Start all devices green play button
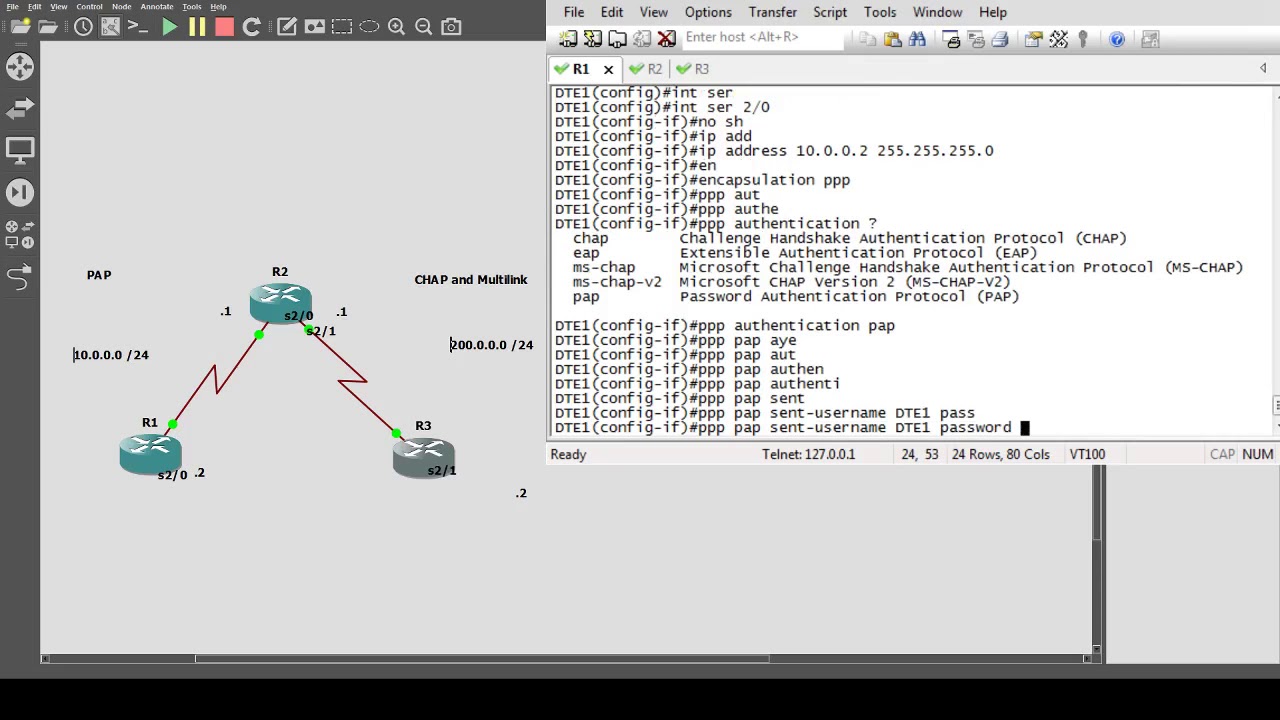Image resolution: width=1280 pixels, height=720 pixels. click(169, 27)
